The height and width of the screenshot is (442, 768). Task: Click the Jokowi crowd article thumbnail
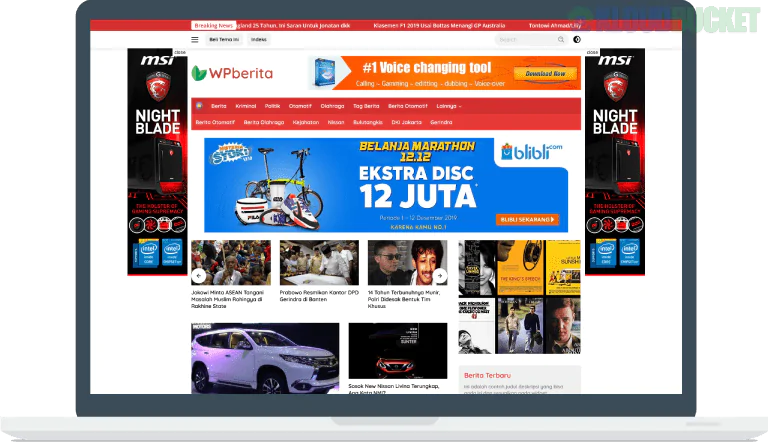[x=231, y=263]
